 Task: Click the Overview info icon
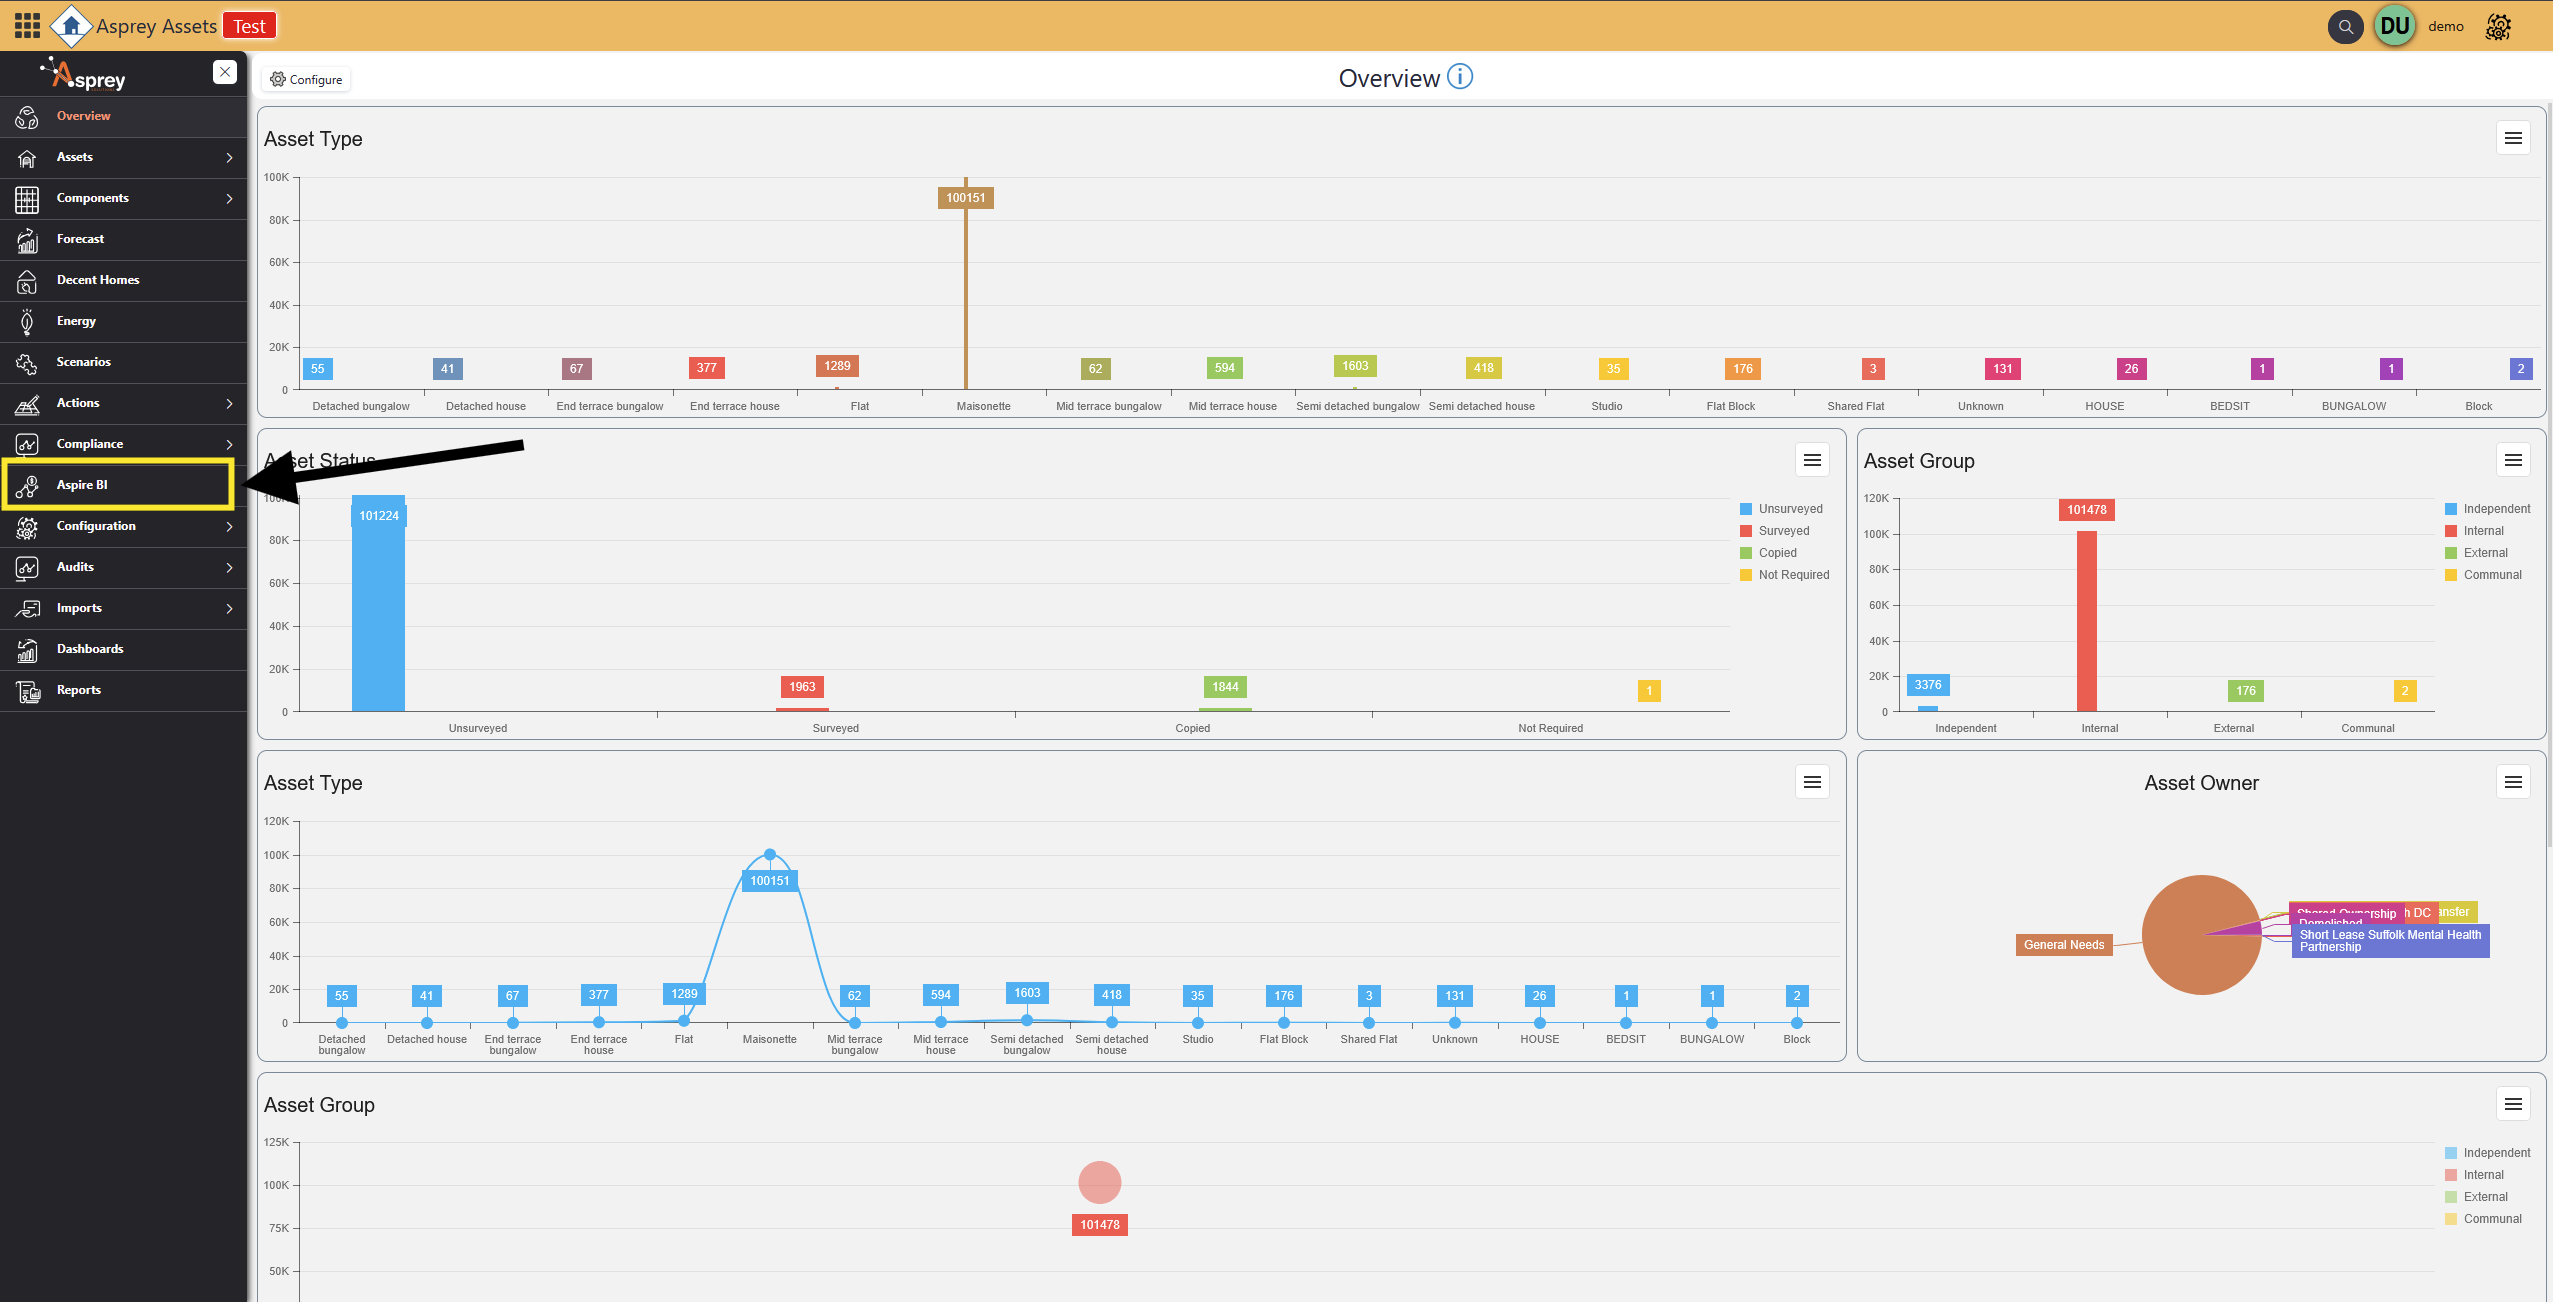(1460, 77)
